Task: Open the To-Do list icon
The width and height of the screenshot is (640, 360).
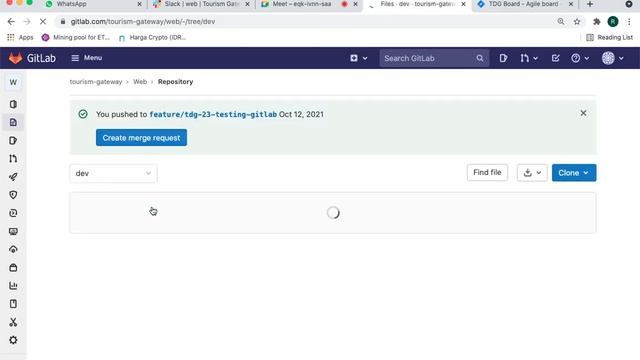Action: (556, 58)
